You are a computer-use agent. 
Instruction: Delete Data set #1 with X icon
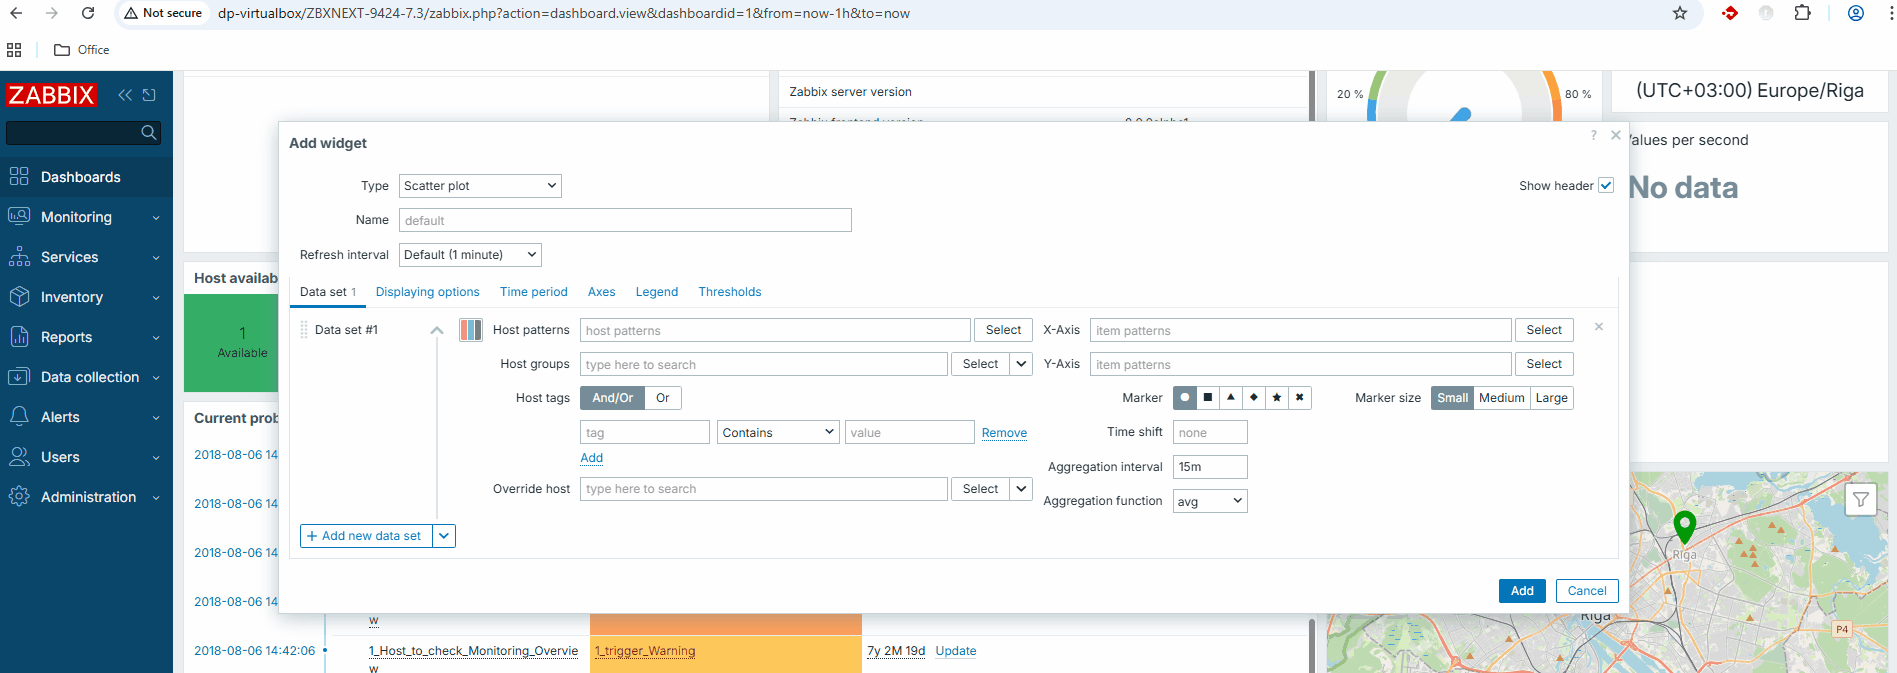[x=1599, y=327]
